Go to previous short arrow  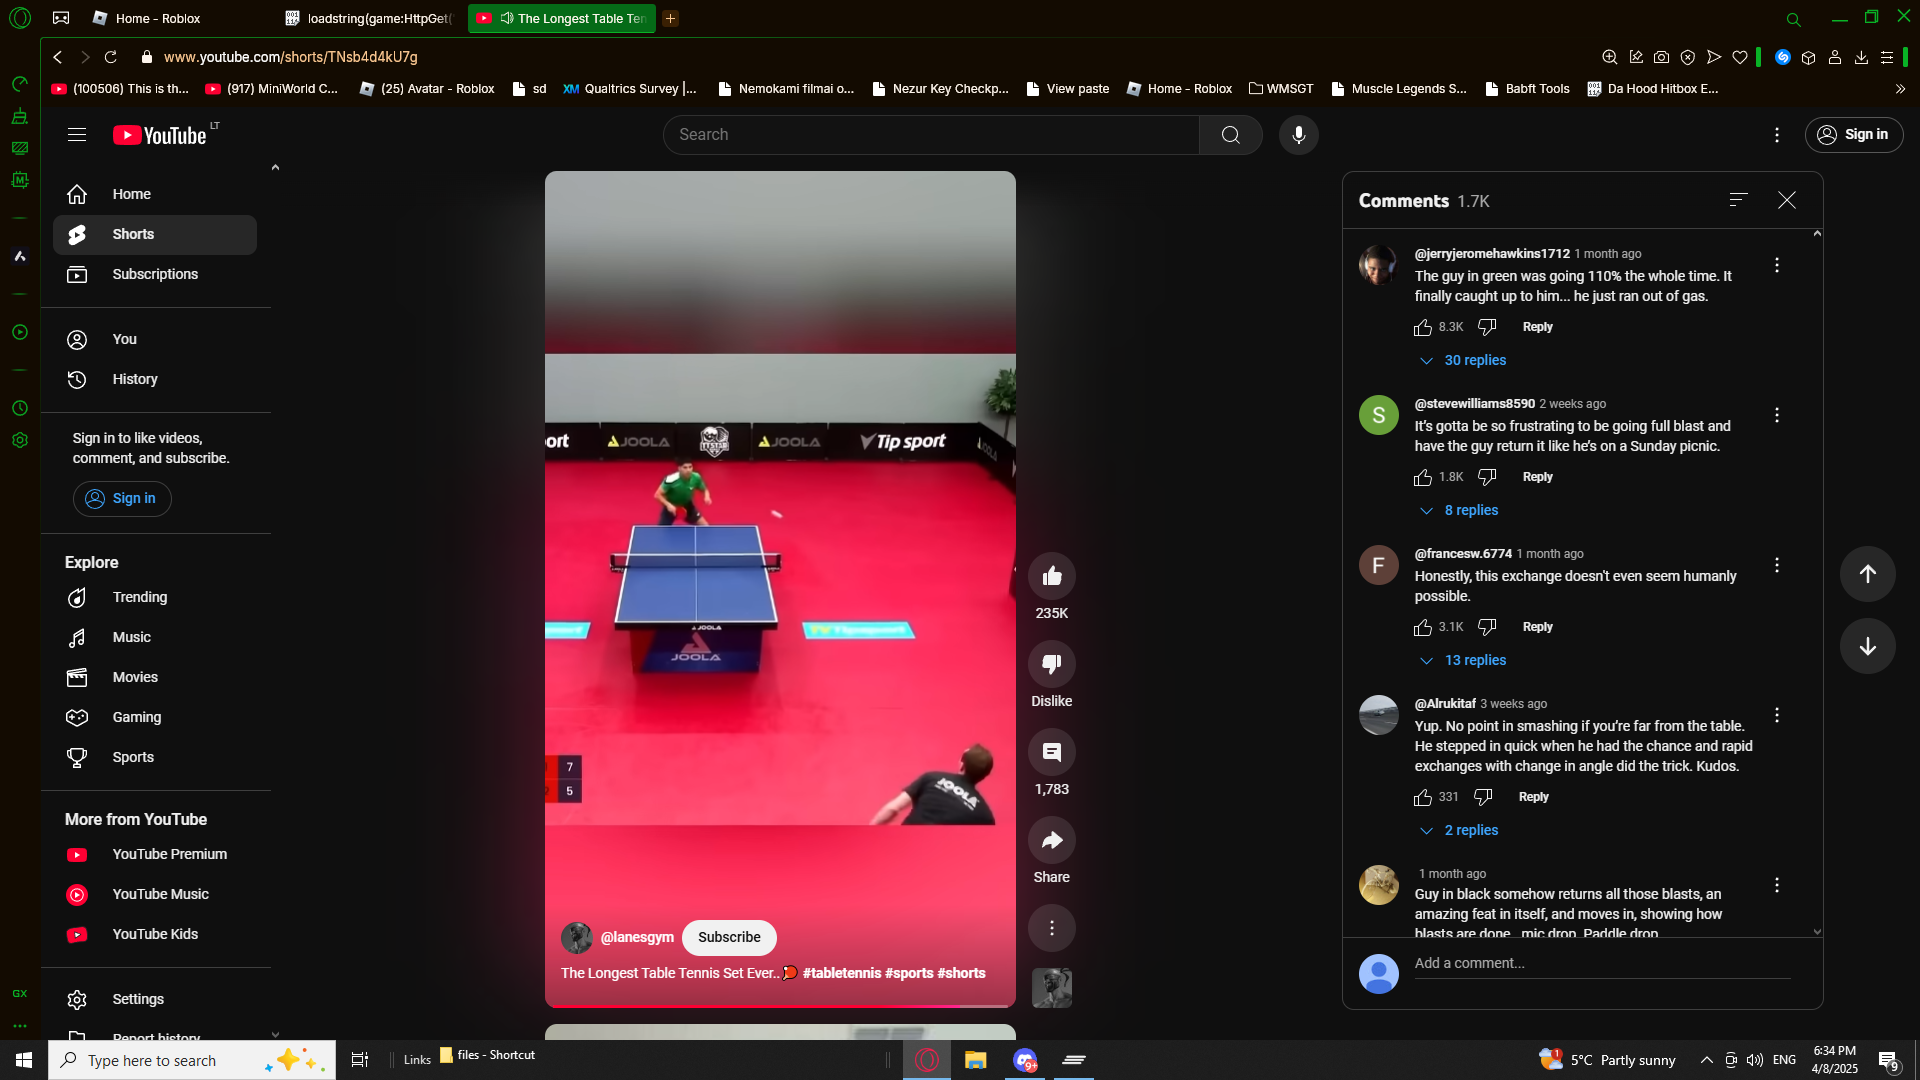pos(1867,574)
